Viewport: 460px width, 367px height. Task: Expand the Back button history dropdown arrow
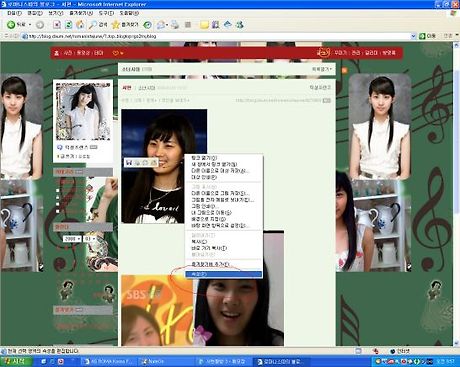[30, 25]
